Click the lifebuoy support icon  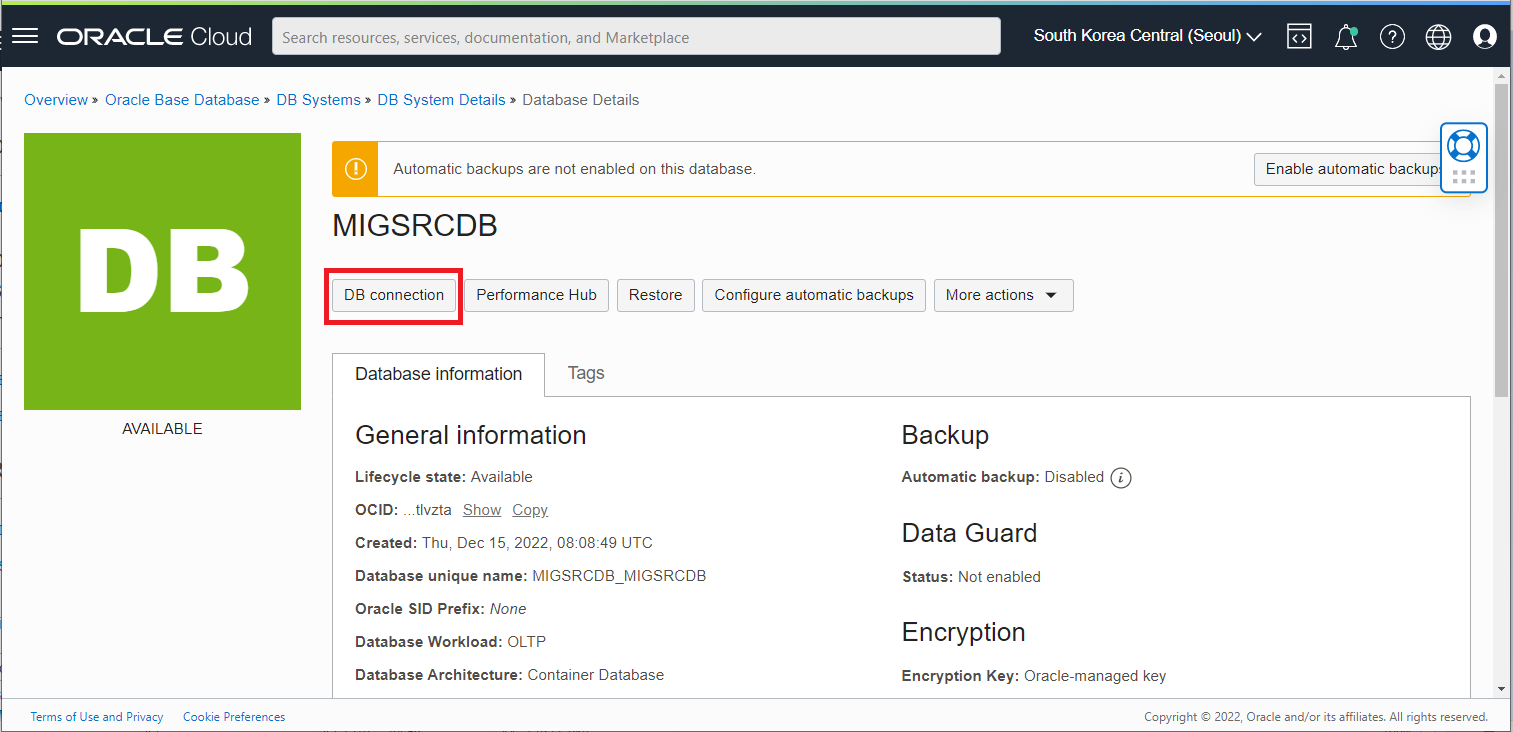(x=1463, y=146)
